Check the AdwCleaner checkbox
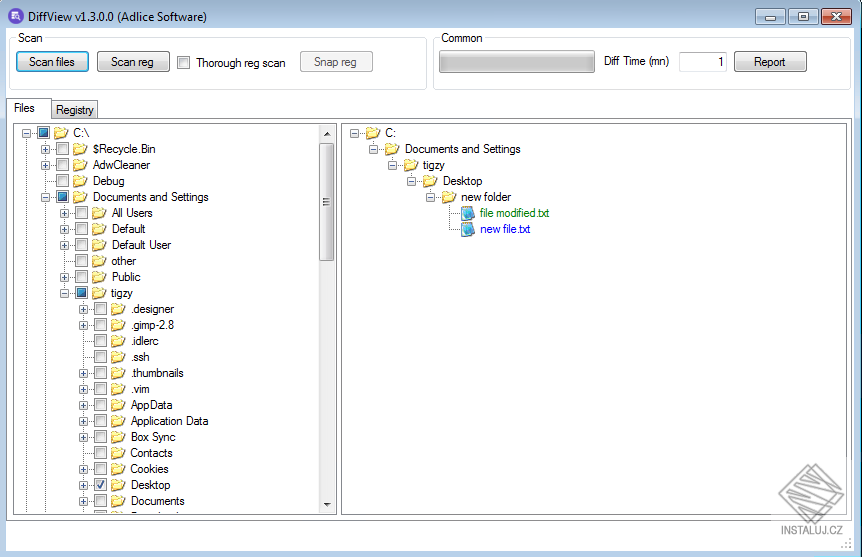This screenshot has width=862, height=557. pyautogui.click(x=63, y=165)
